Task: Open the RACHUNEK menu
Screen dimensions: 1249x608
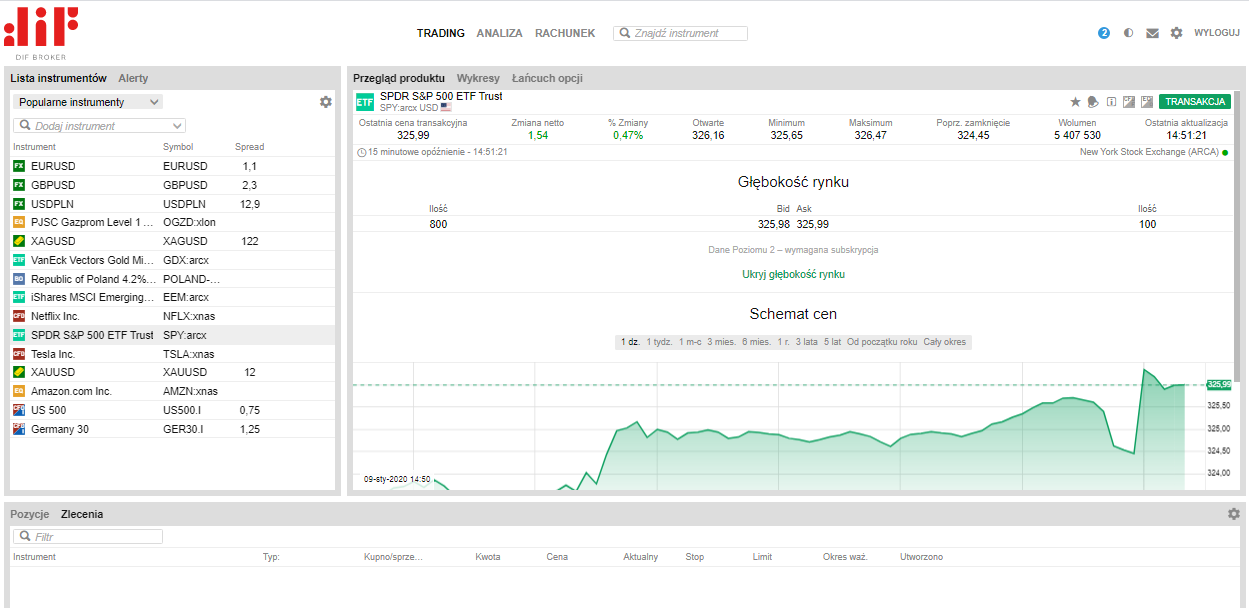Action: 565,33
